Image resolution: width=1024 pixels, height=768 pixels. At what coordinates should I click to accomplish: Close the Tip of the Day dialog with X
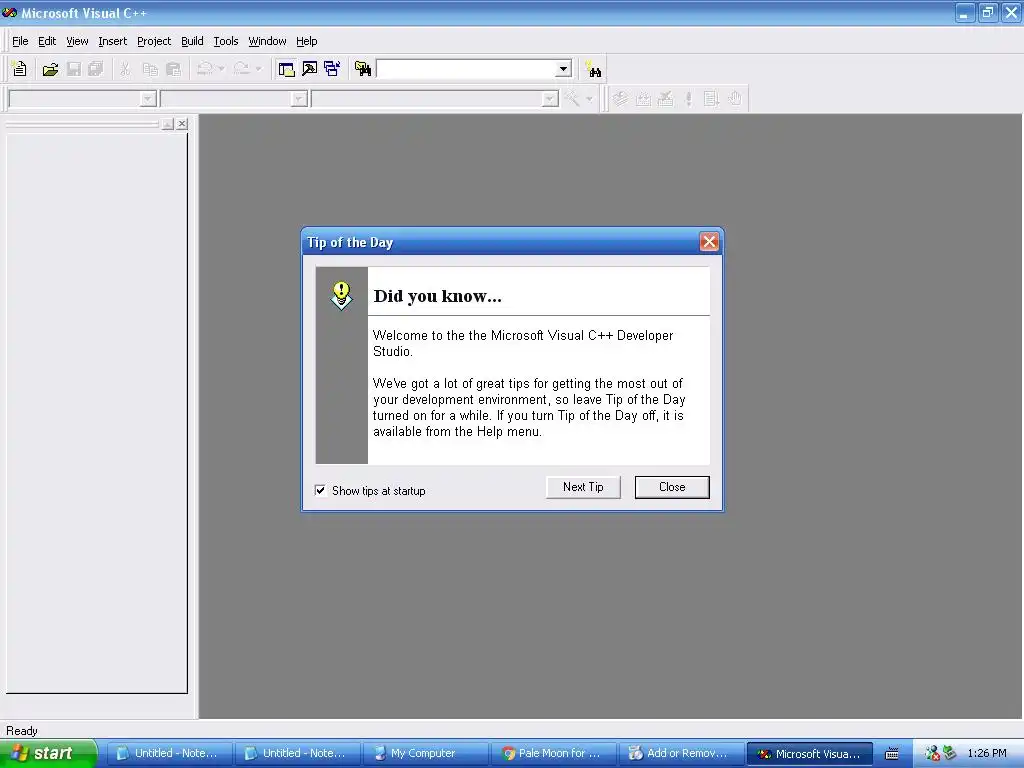pos(709,242)
